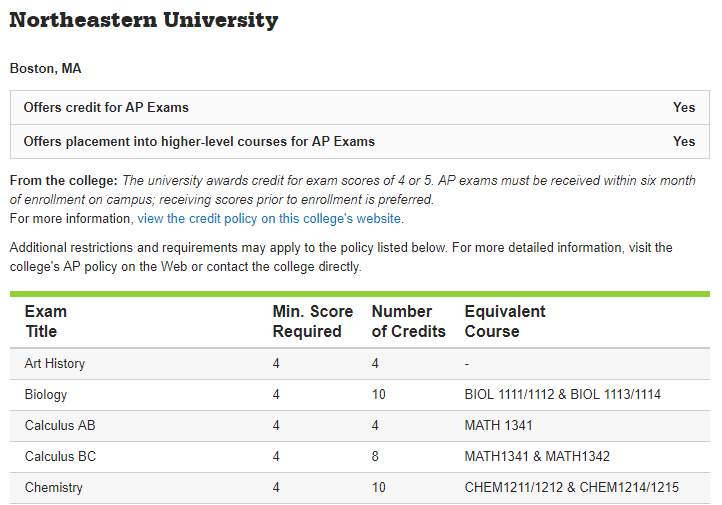Select the 'Calculus AB' exam title

(60, 425)
